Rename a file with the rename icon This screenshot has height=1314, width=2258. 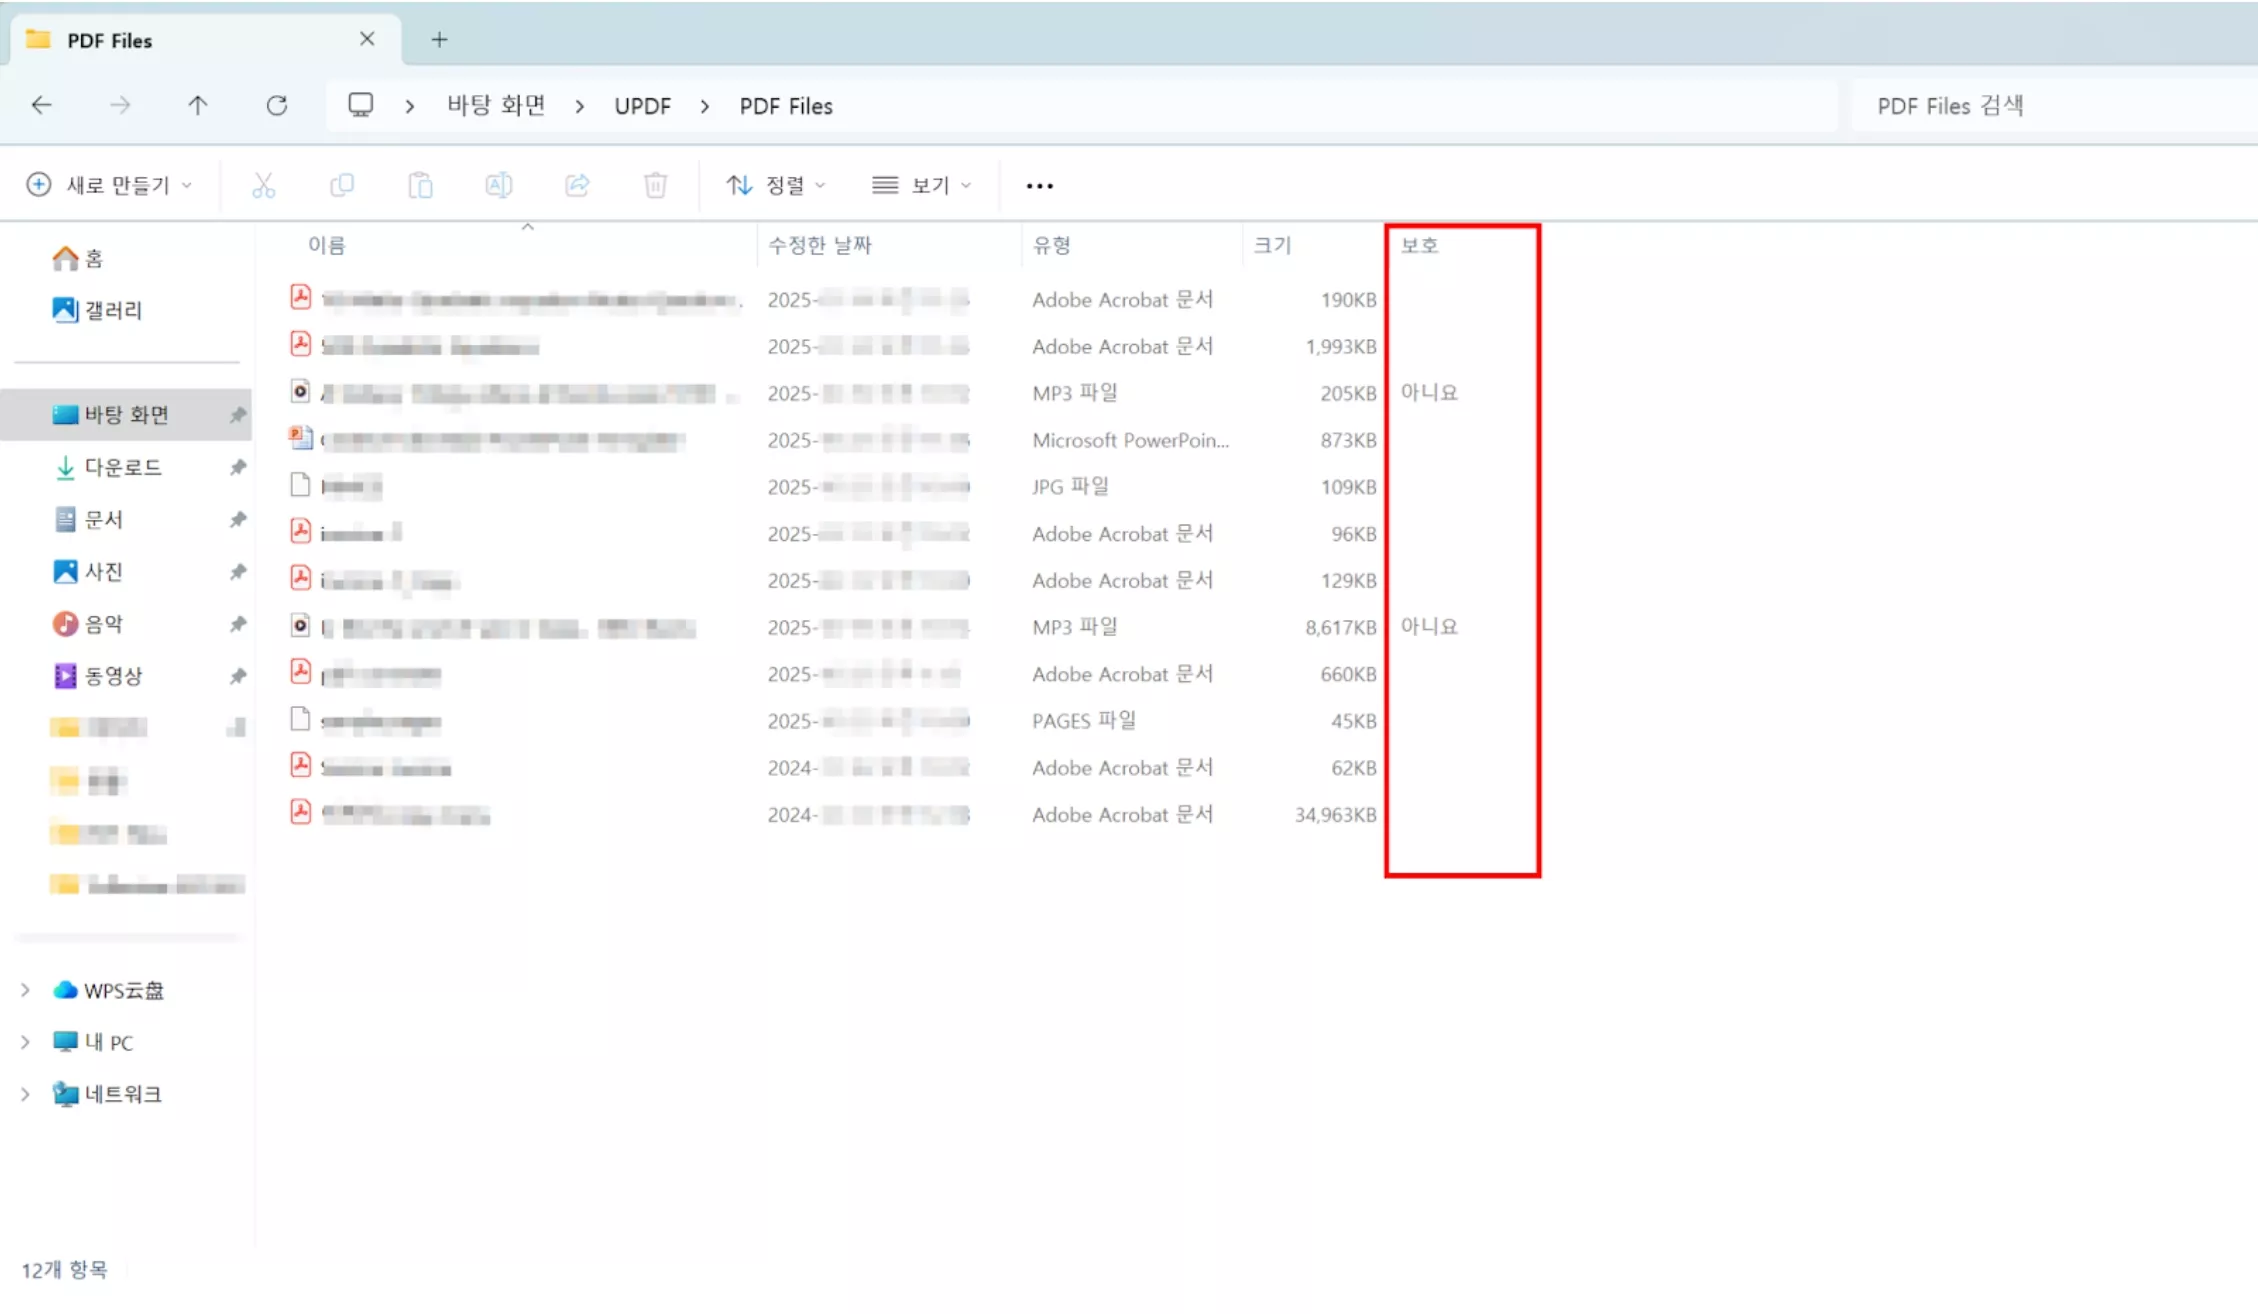[499, 185]
